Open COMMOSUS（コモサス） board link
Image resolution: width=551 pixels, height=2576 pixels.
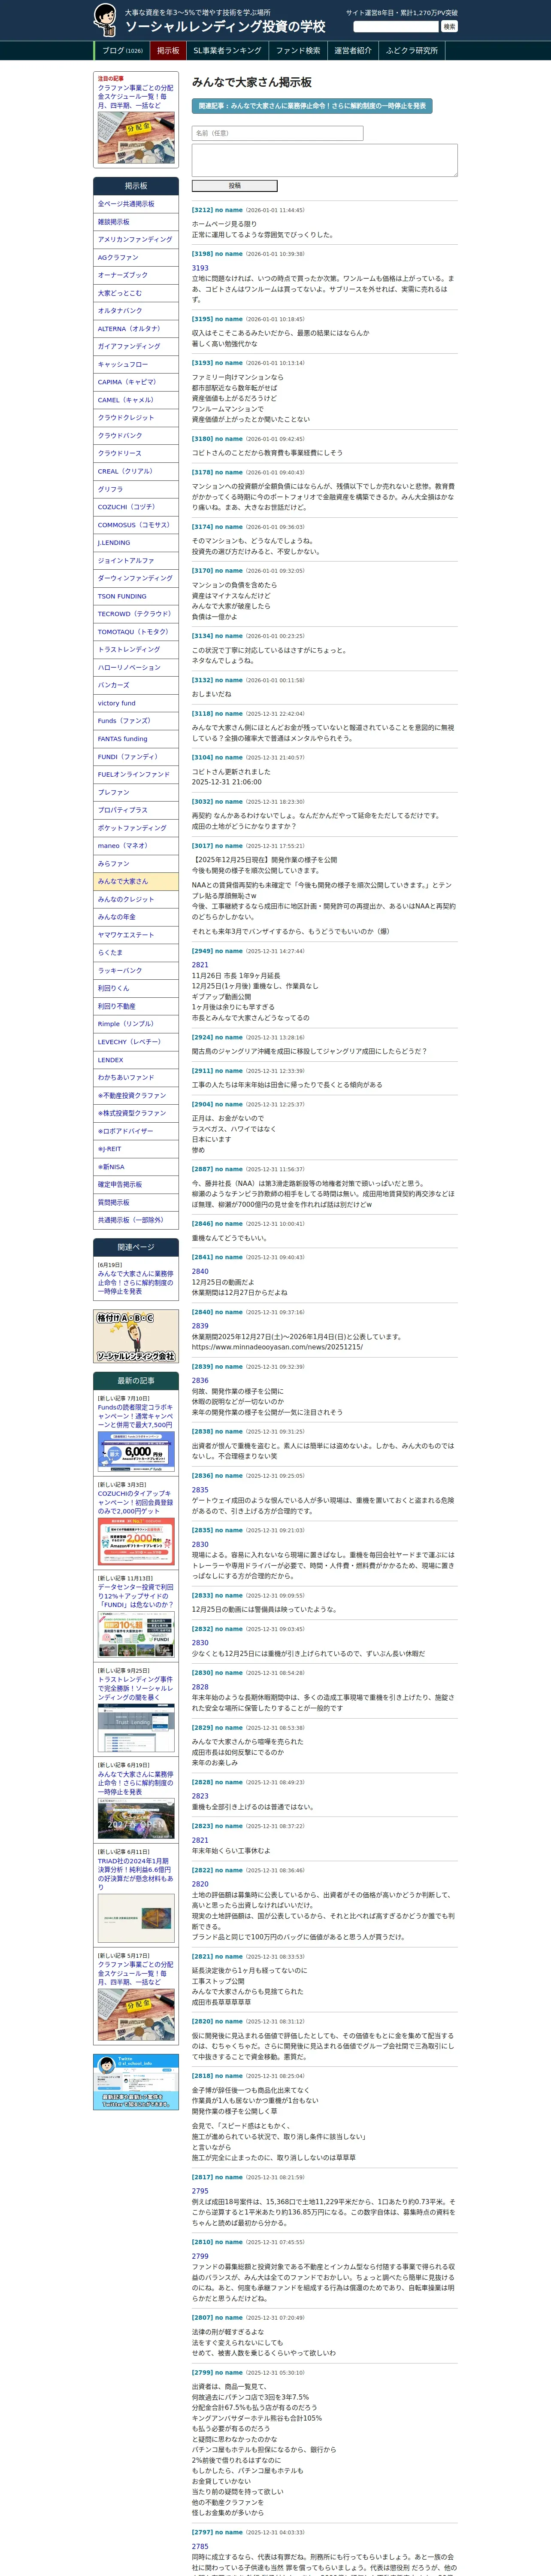[x=136, y=525]
